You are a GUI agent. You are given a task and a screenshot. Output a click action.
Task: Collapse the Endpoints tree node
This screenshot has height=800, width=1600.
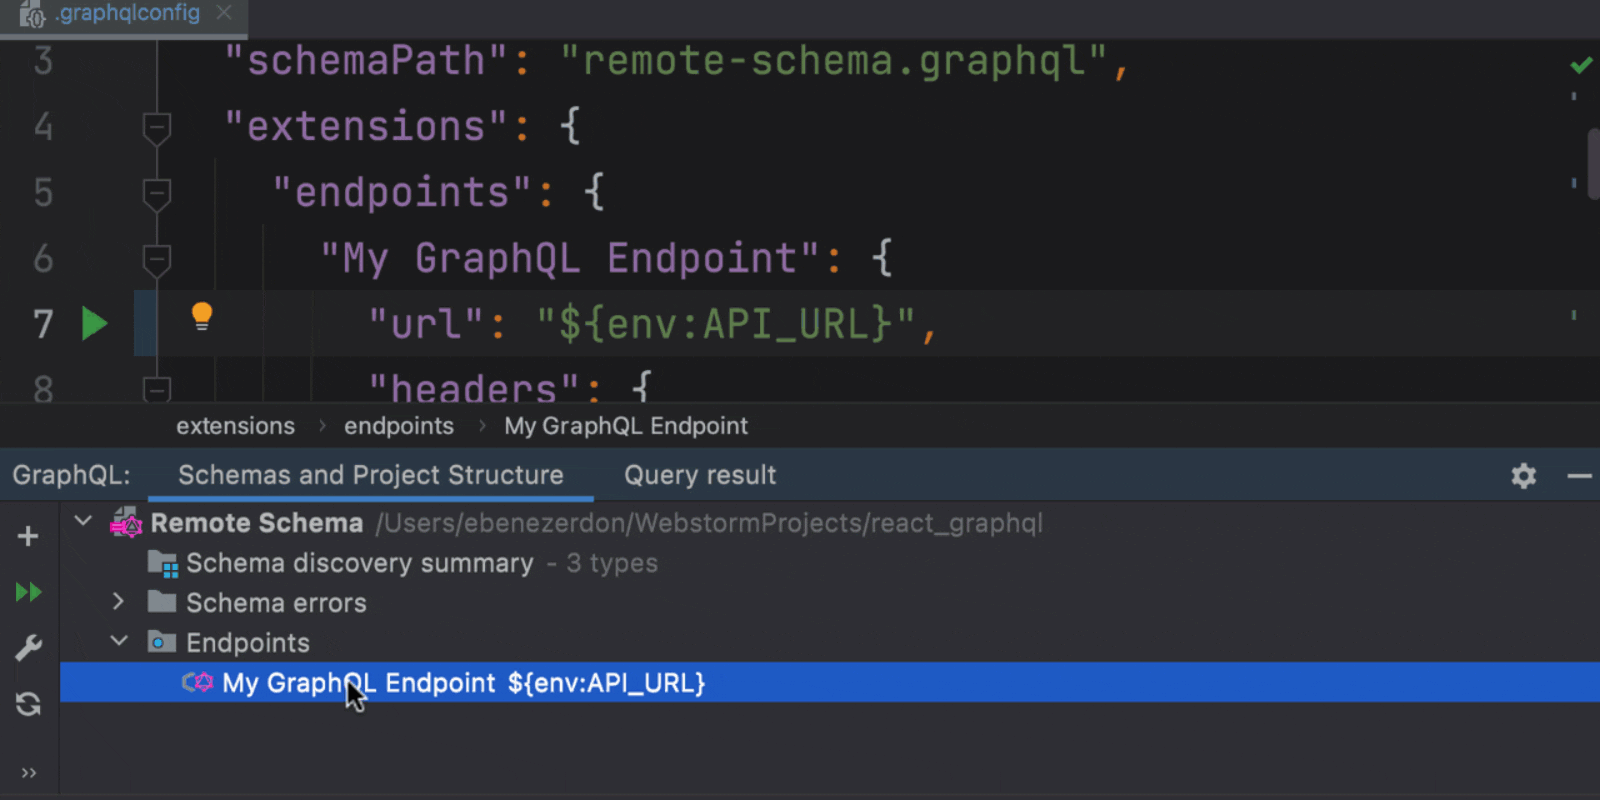click(118, 641)
